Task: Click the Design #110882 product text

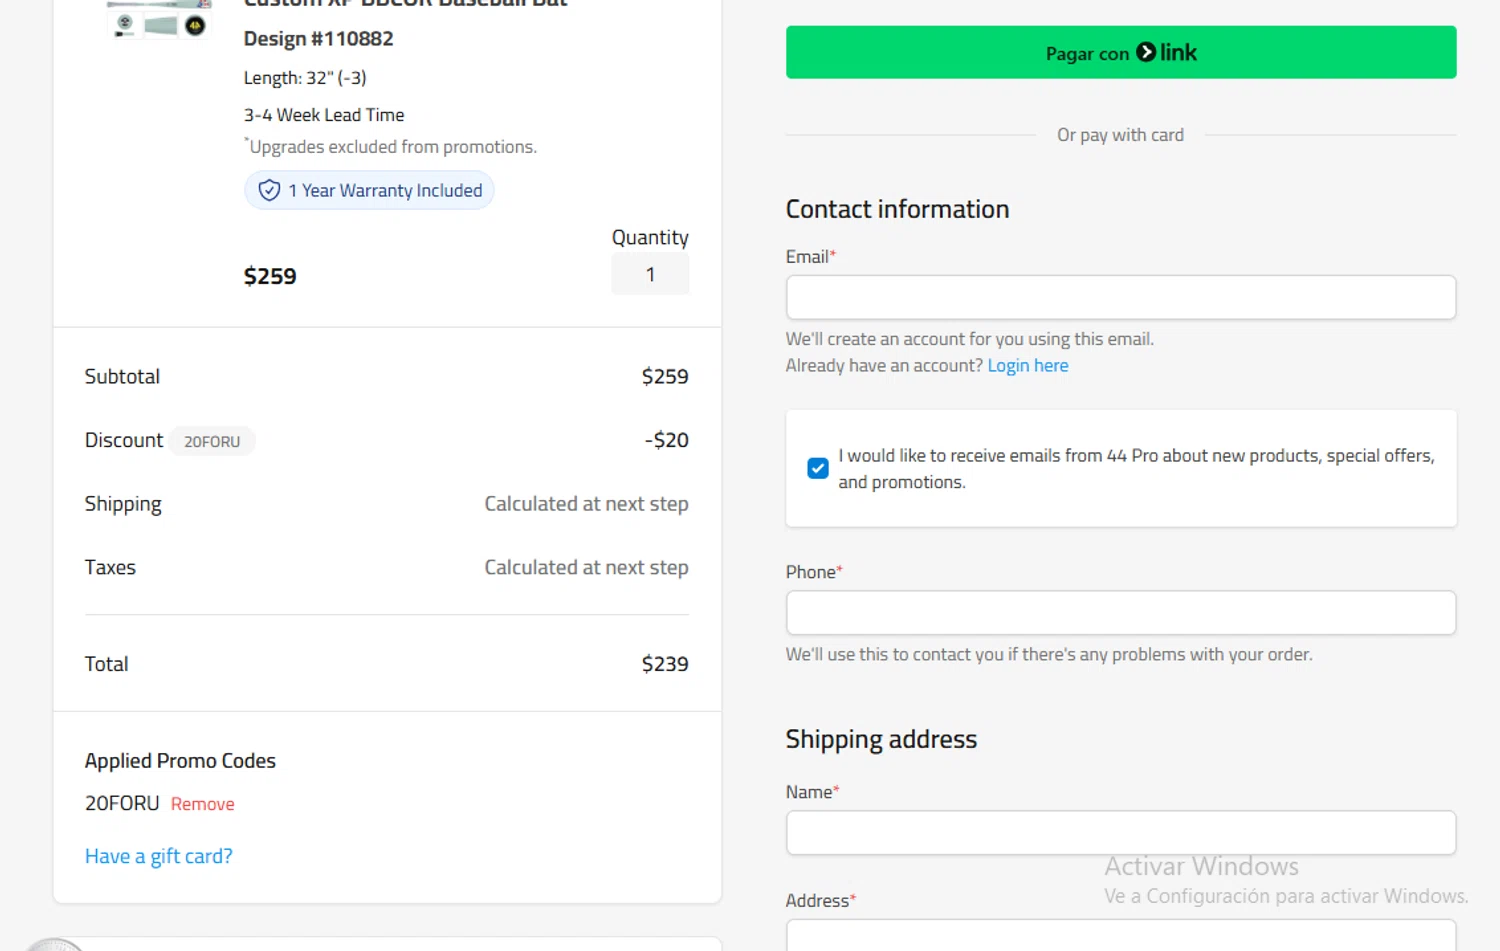Action: 318,39
